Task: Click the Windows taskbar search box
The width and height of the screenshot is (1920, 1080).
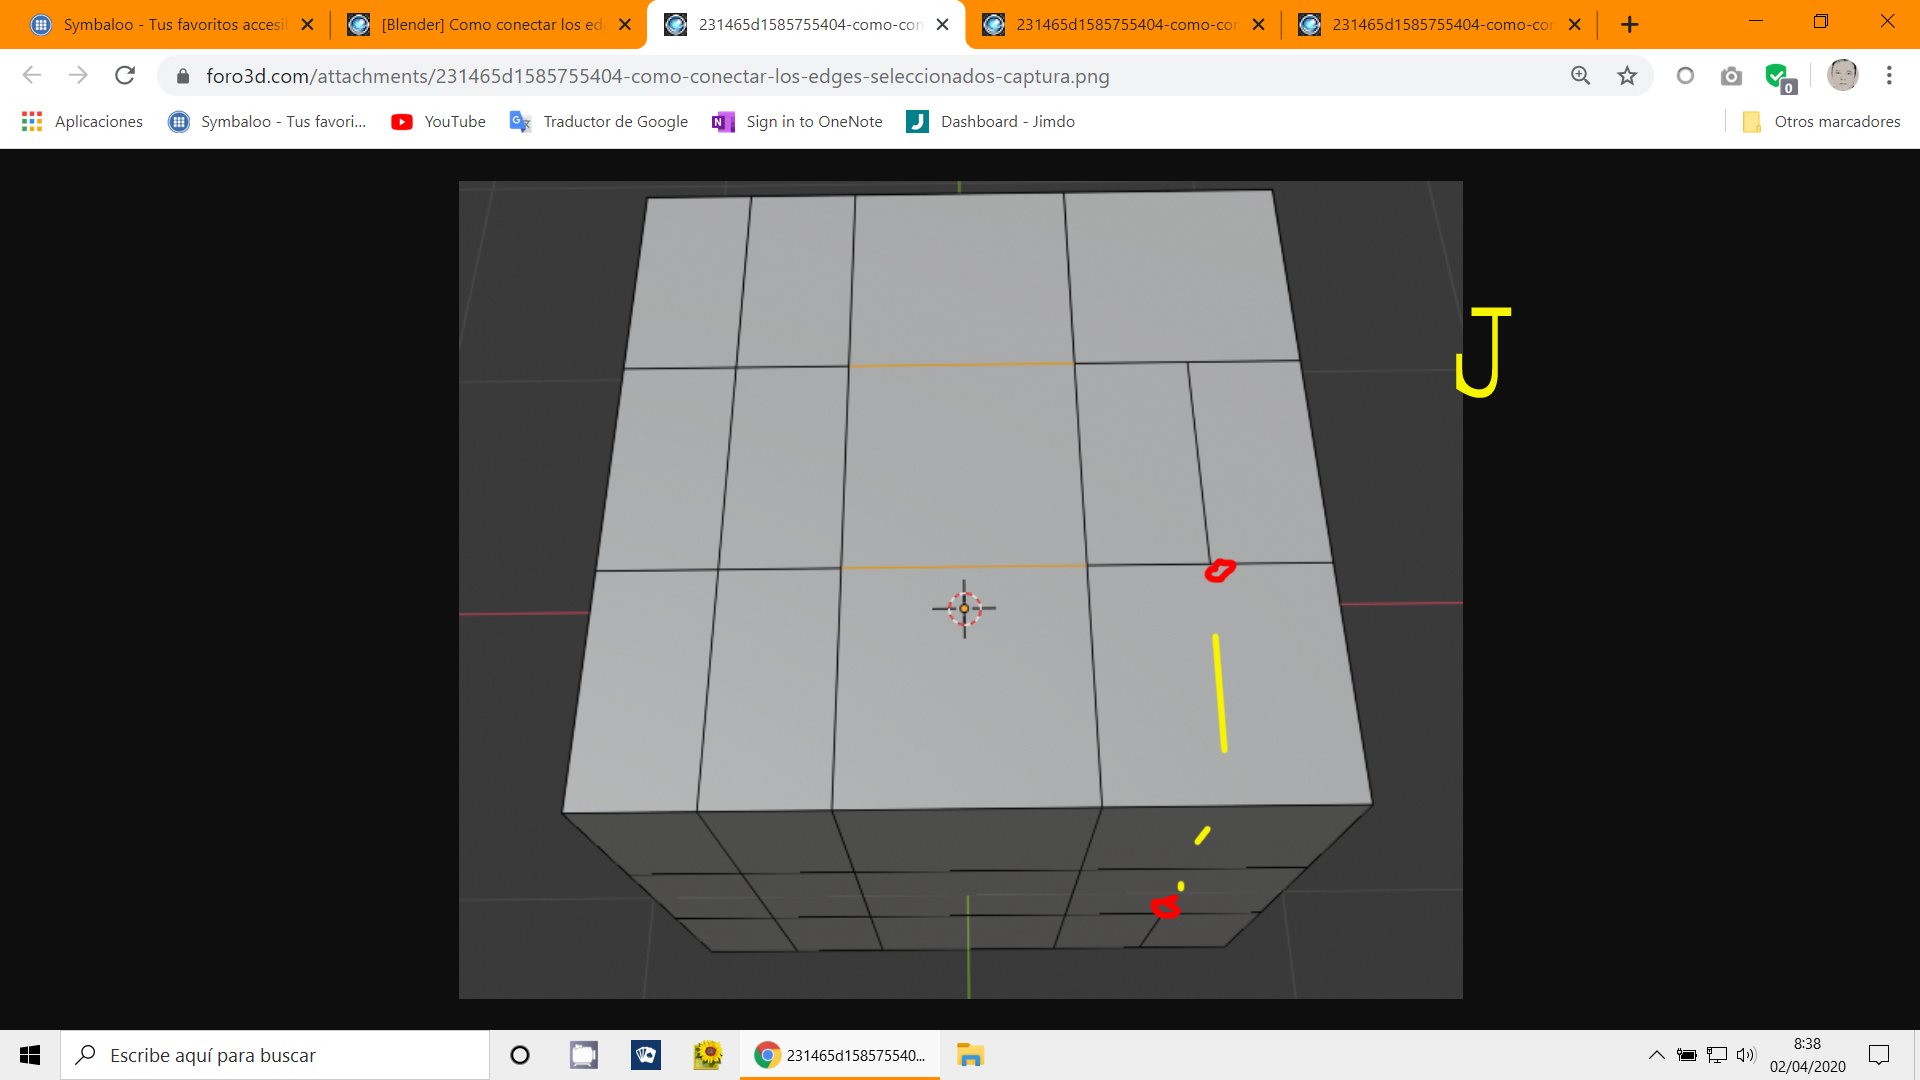Action: coord(275,1055)
